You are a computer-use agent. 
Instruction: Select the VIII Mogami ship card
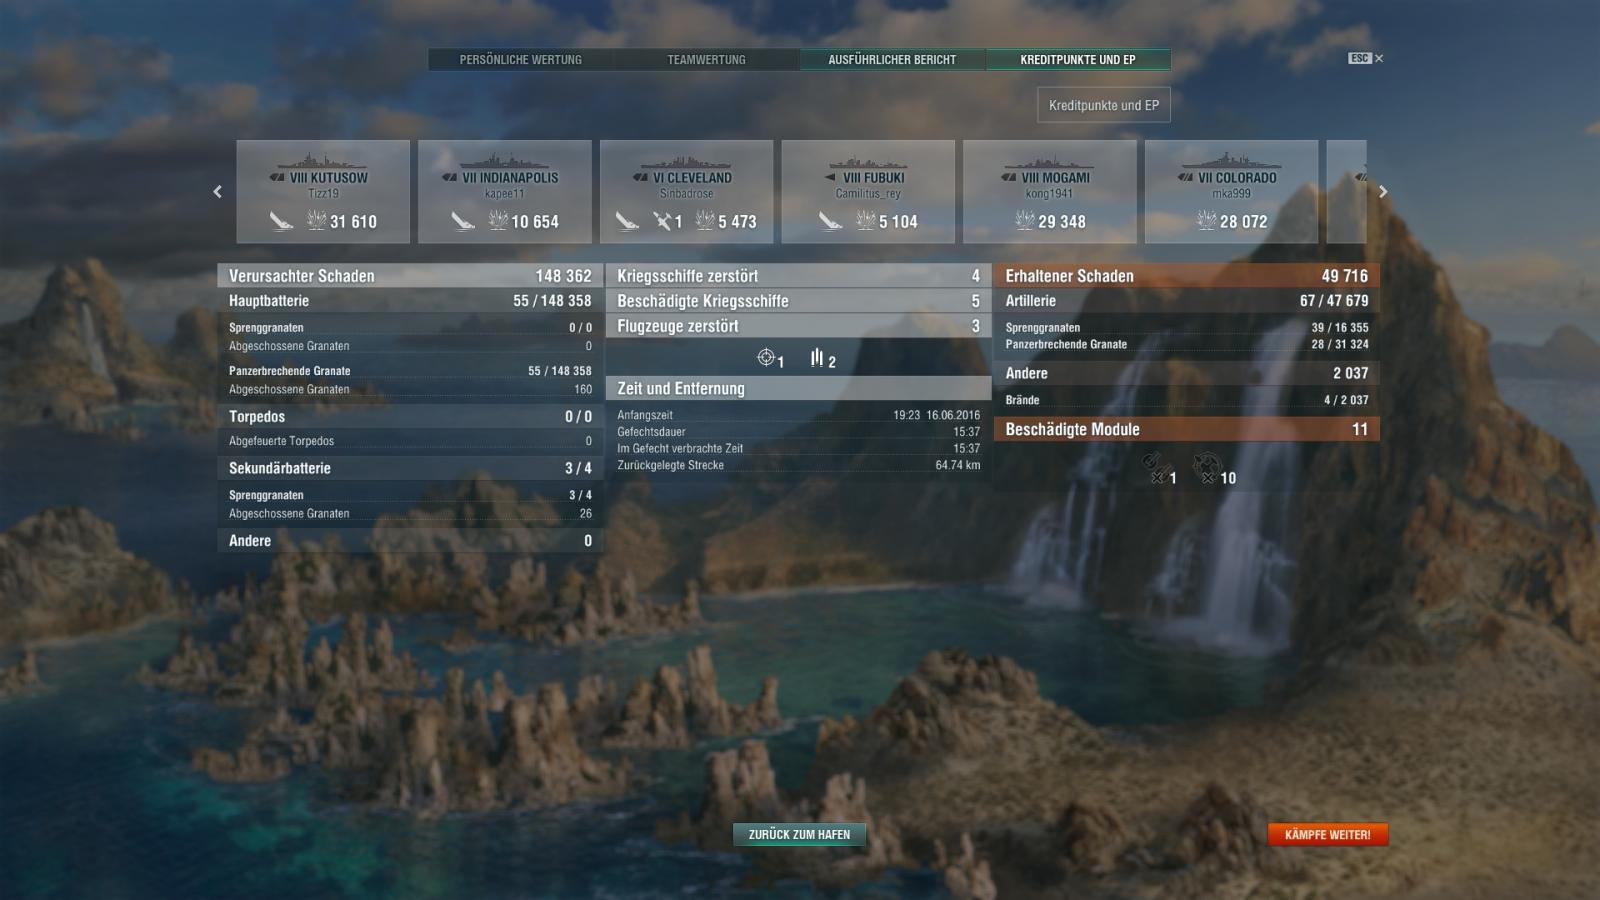click(x=1050, y=192)
